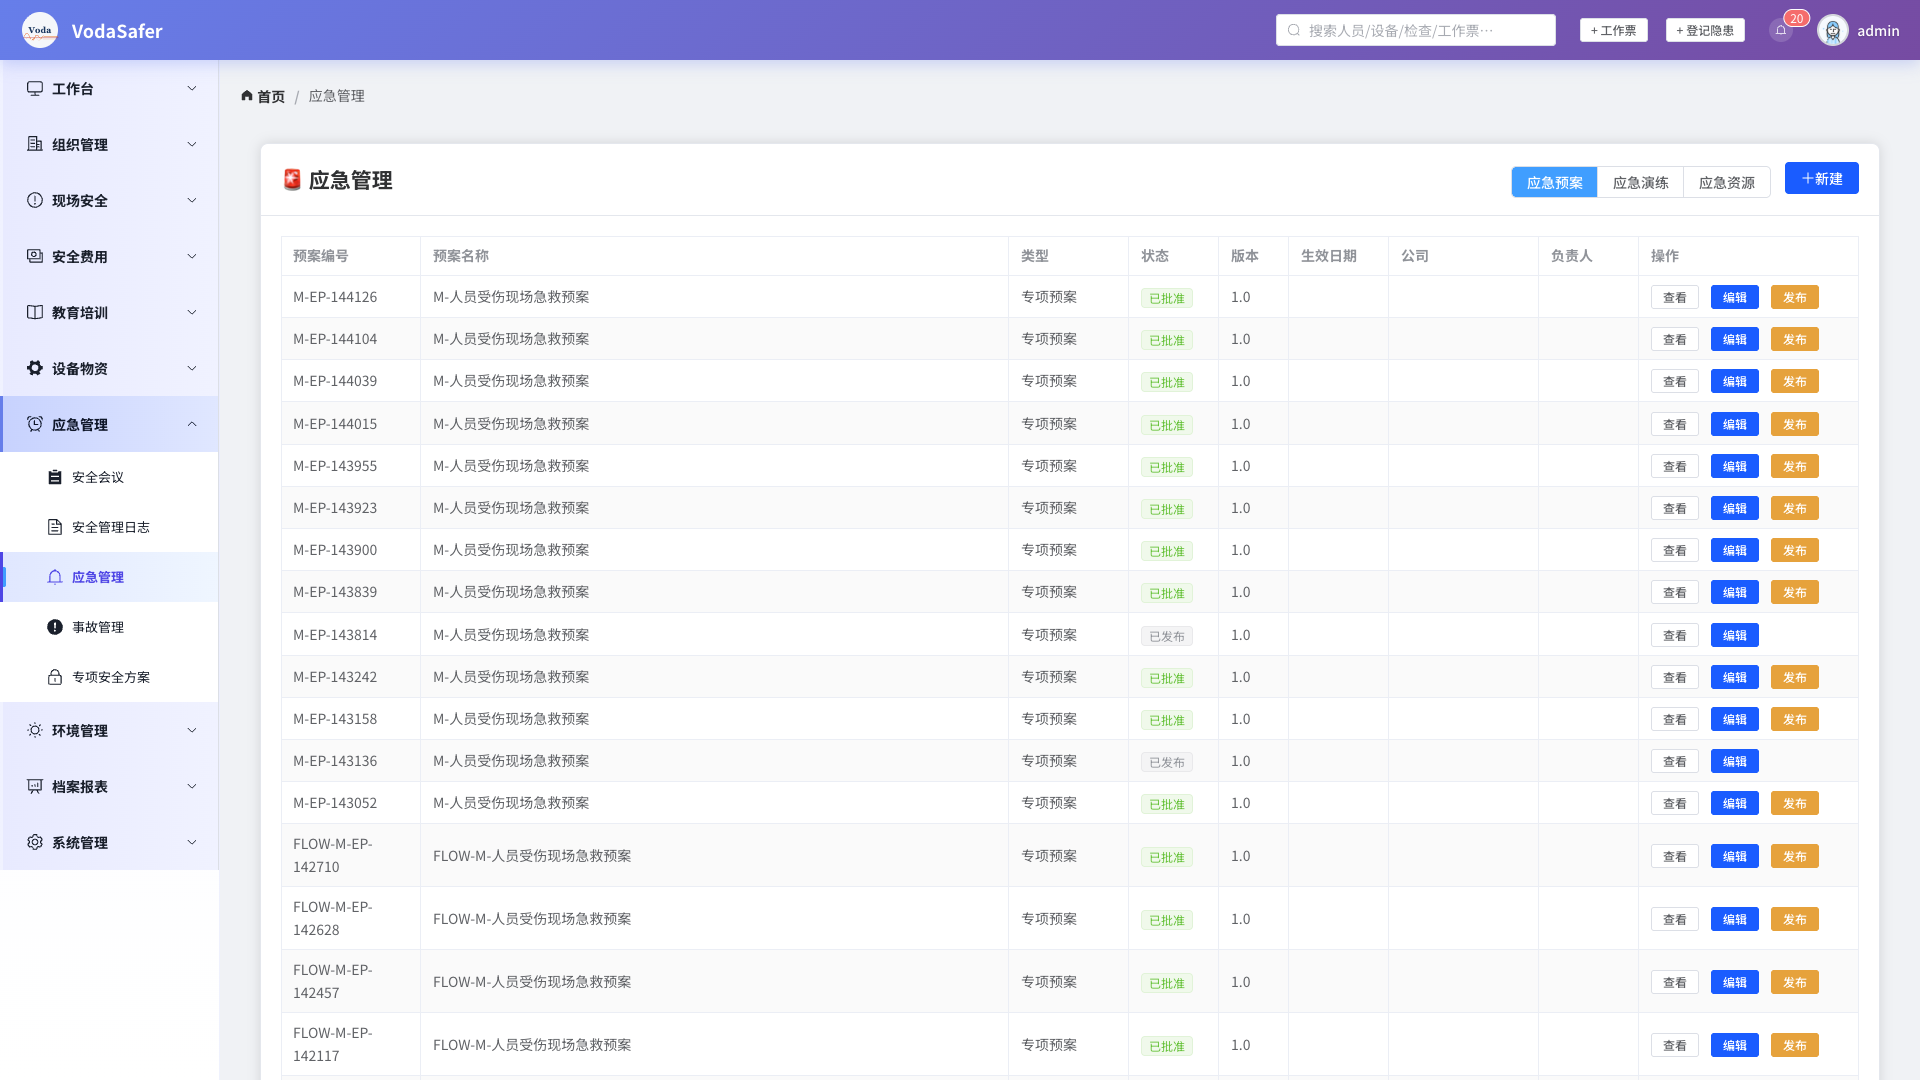Image resolution: width=1920 pixels, height=1080 pixels.
Task: Open the admin user avatar
Action: (x=1833, y=30)
